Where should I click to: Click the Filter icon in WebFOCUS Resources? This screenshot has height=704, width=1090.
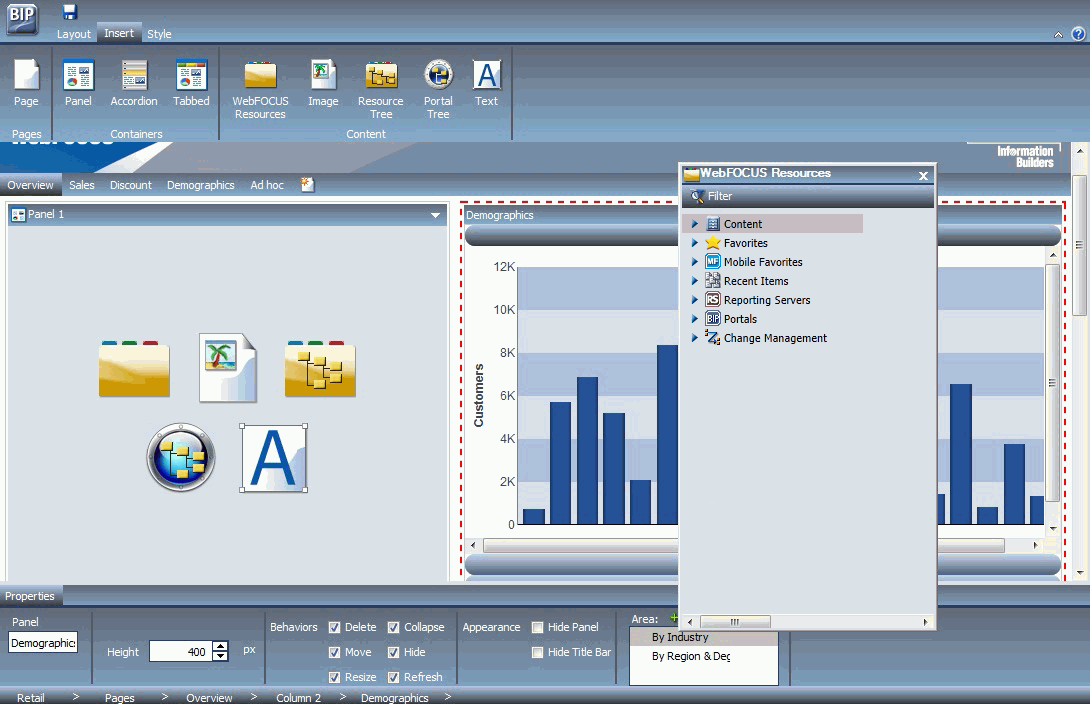tap(697, 197)
